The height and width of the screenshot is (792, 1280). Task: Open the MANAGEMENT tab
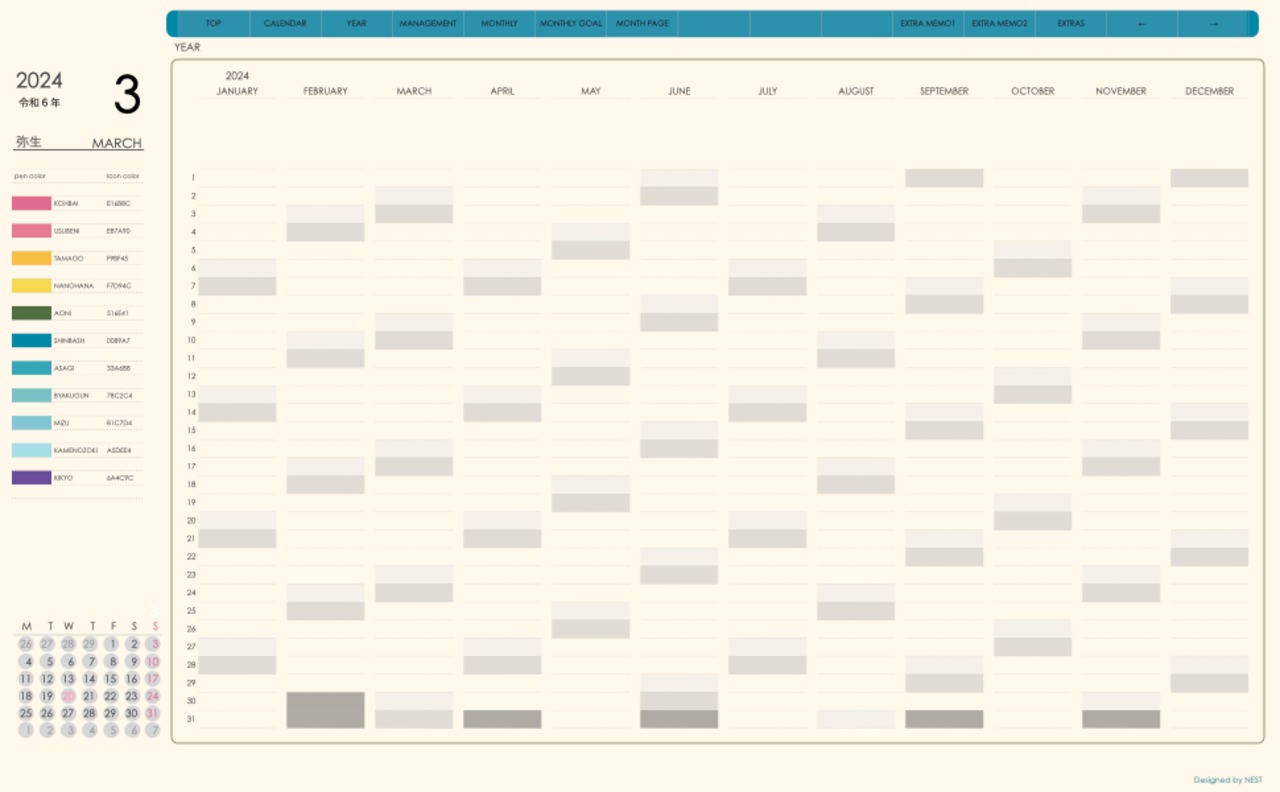[x=428, y=23]
